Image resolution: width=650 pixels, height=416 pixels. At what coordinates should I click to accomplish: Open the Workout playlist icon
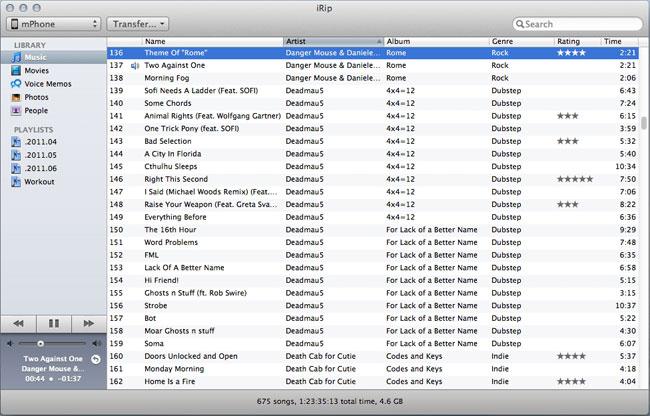pyautogui.click(x=17, y=182)
